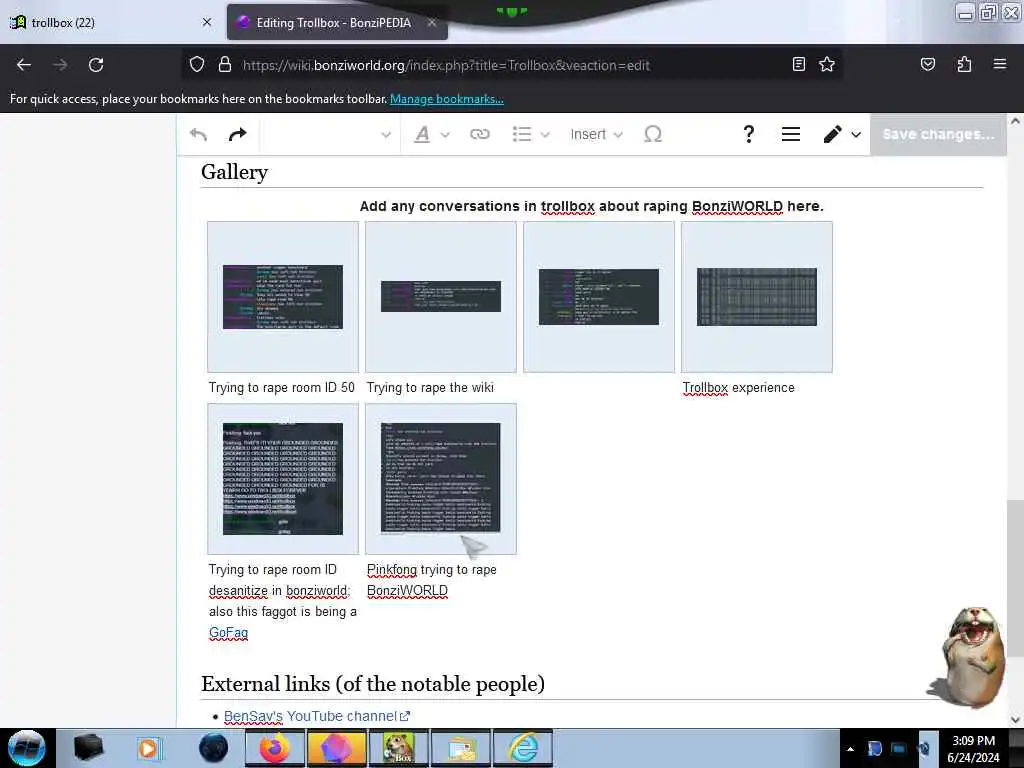Open the shield tracking protection icon
The height and width of the screenshot is (768, 1024).
197,65
